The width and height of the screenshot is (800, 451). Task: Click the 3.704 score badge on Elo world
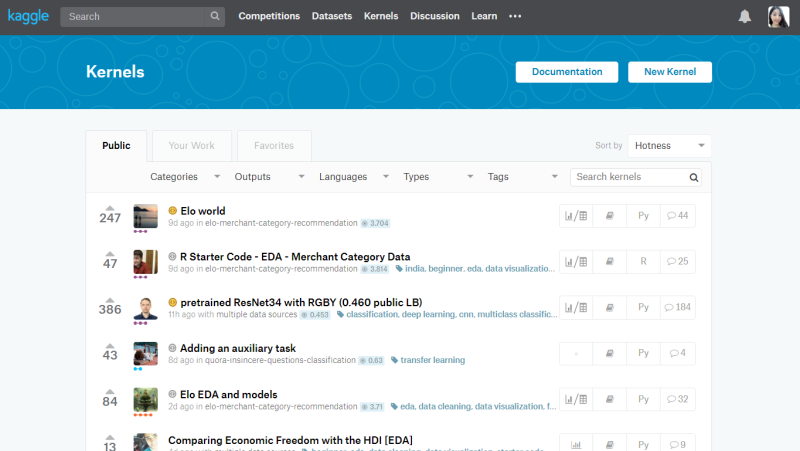376,223
